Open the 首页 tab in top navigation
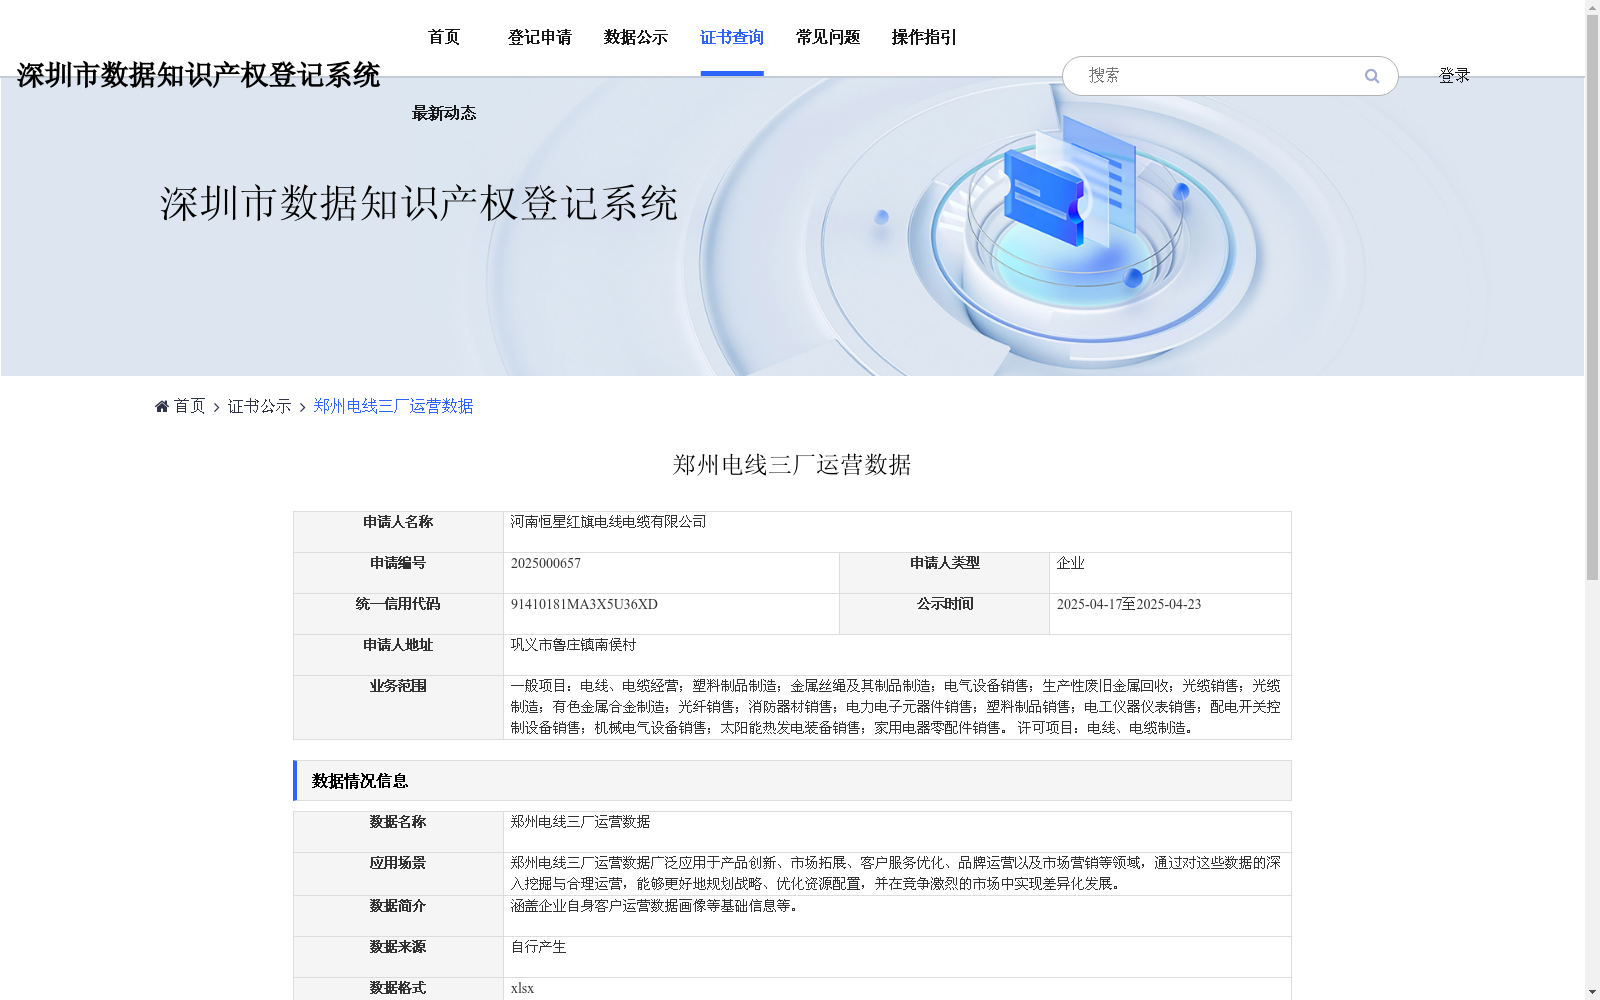Image resolution: width=1600 pixels, height=1000 pixels. (444, 38)
